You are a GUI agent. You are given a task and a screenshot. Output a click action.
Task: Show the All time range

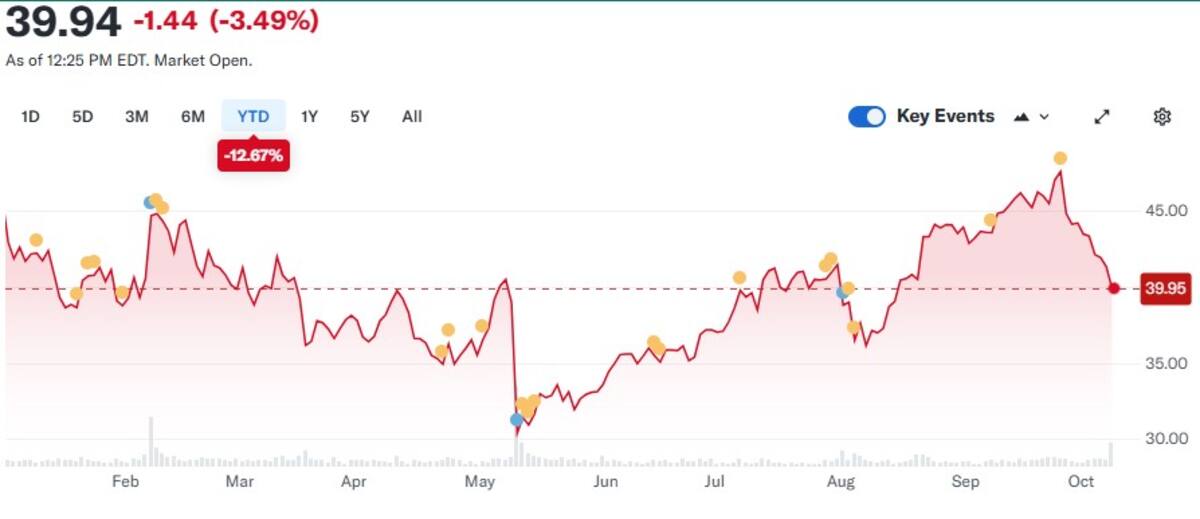[x=412, y=117]
